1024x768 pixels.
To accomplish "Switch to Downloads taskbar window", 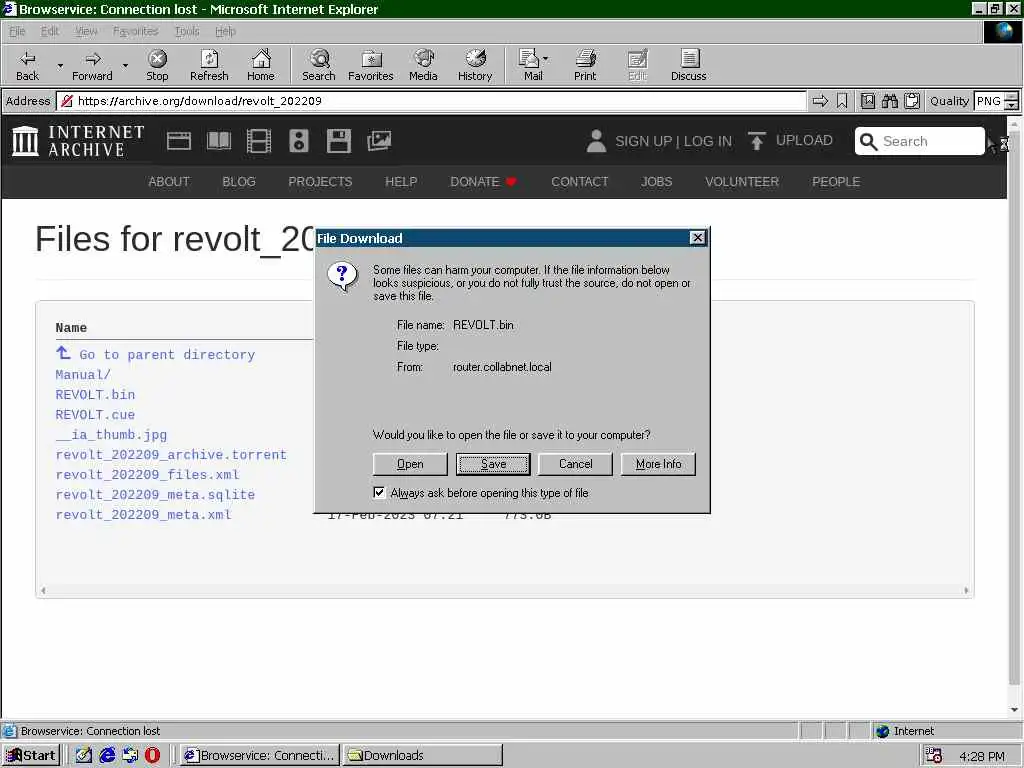I will tap(423, 755).
